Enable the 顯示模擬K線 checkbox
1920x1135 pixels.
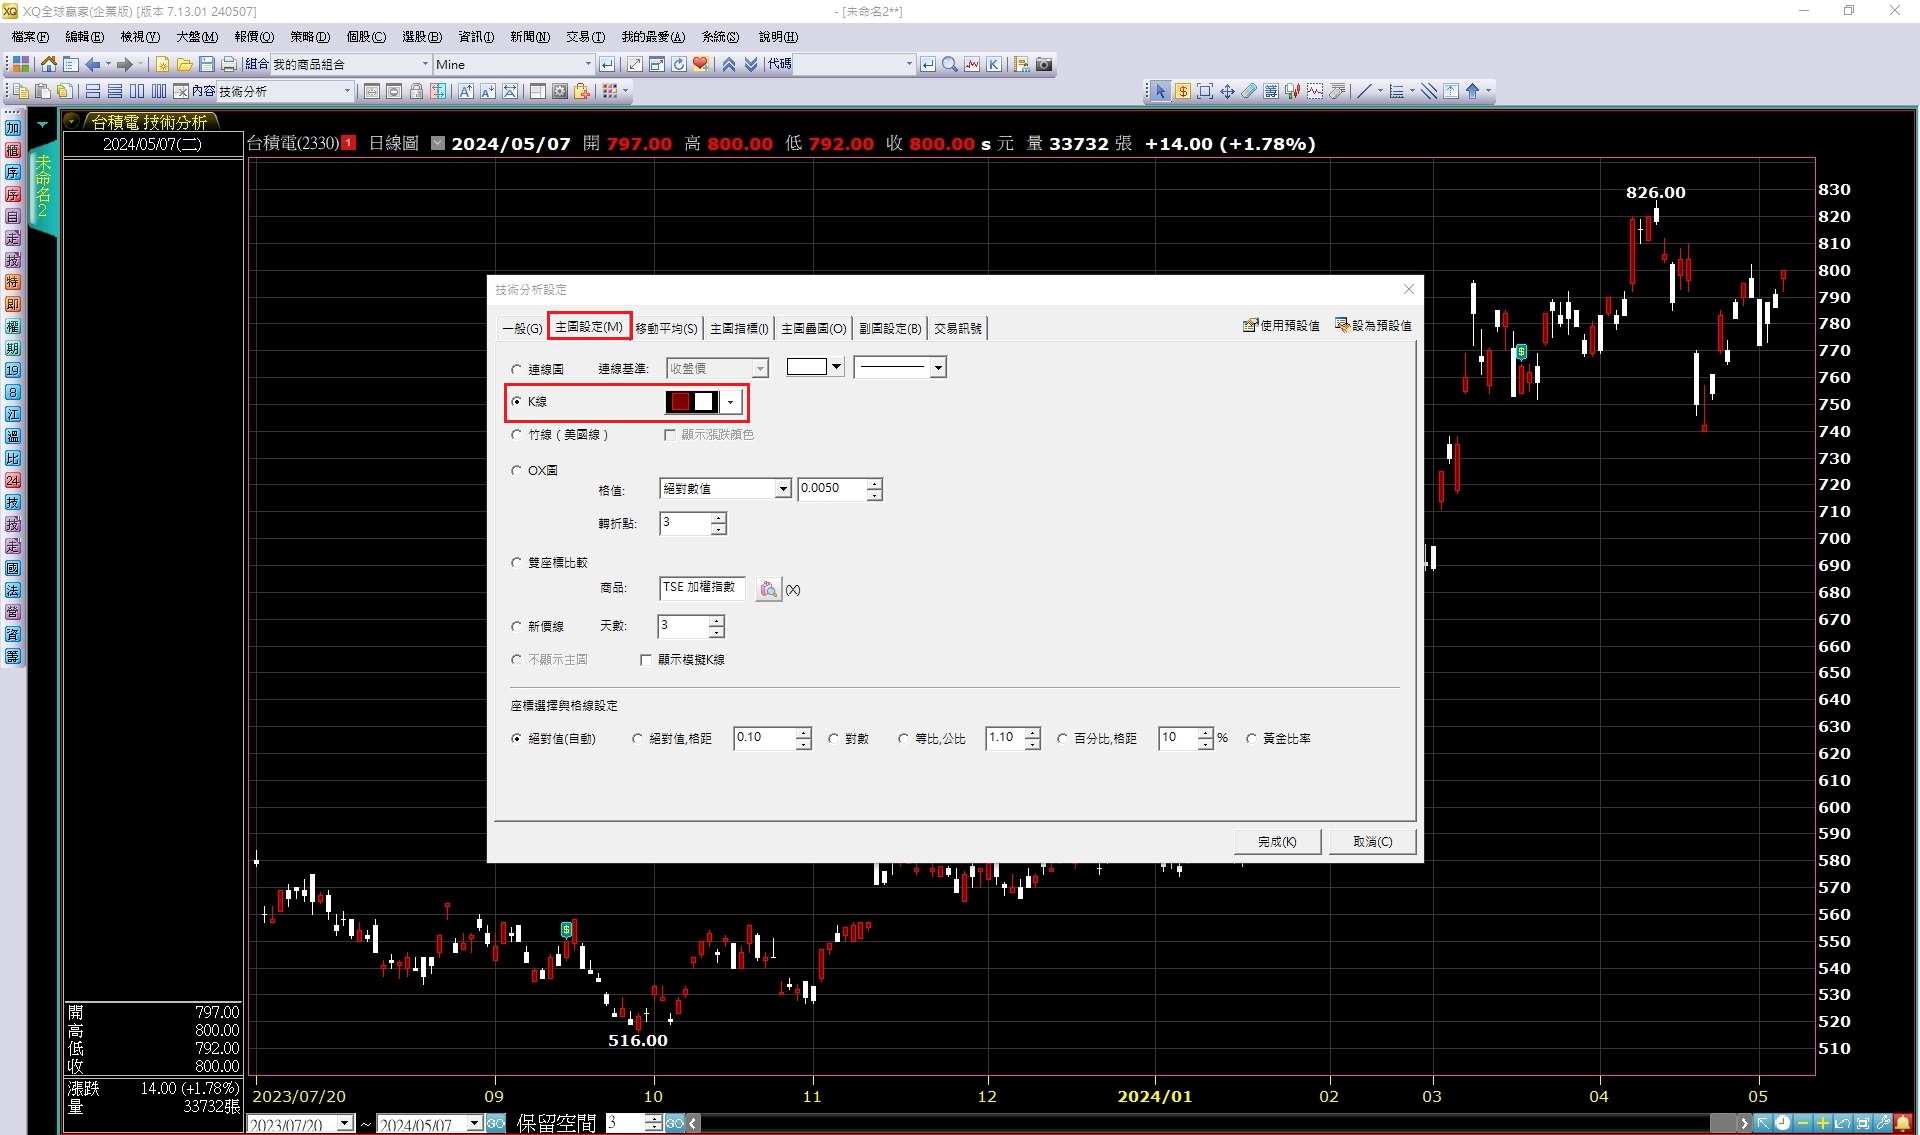click(x=646, y=660)
